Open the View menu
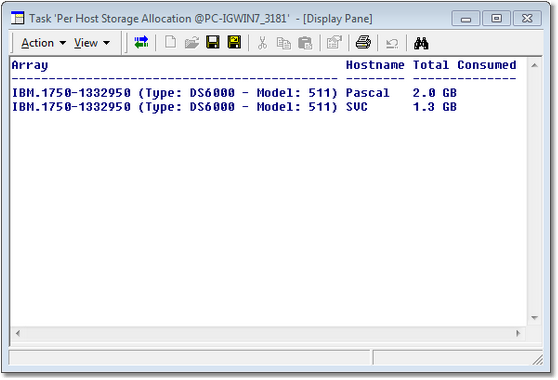This screenshot has width=558, height=380. [x=91, y=43]
